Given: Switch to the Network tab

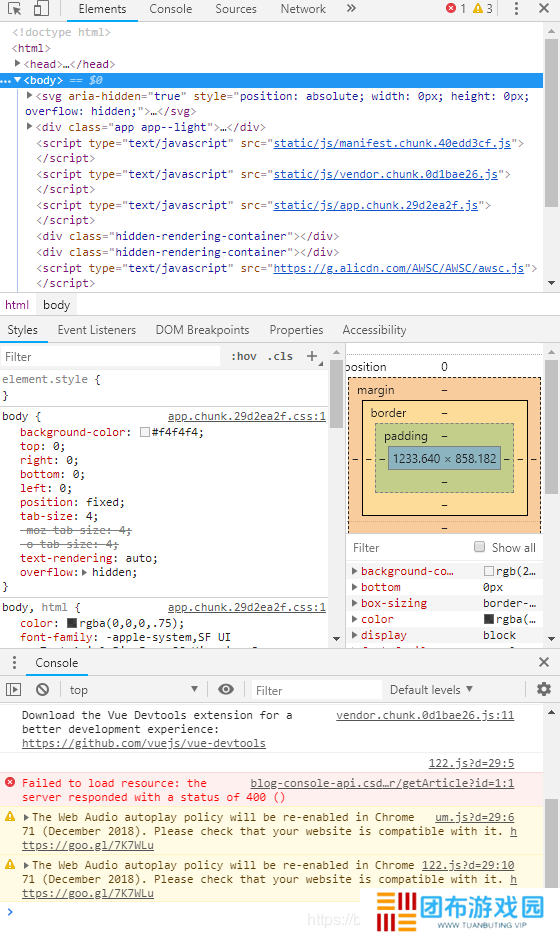Looking at the screenshot, I should pos(303,9).
